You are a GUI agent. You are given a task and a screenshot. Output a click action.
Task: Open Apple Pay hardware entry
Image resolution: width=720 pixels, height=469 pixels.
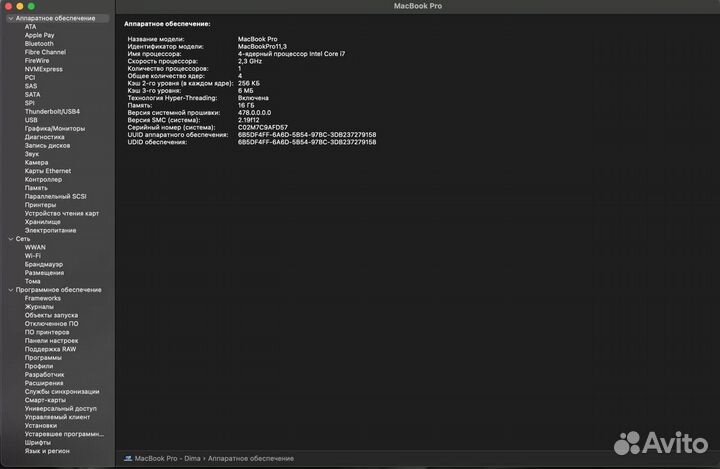click(x=39, y=35)
